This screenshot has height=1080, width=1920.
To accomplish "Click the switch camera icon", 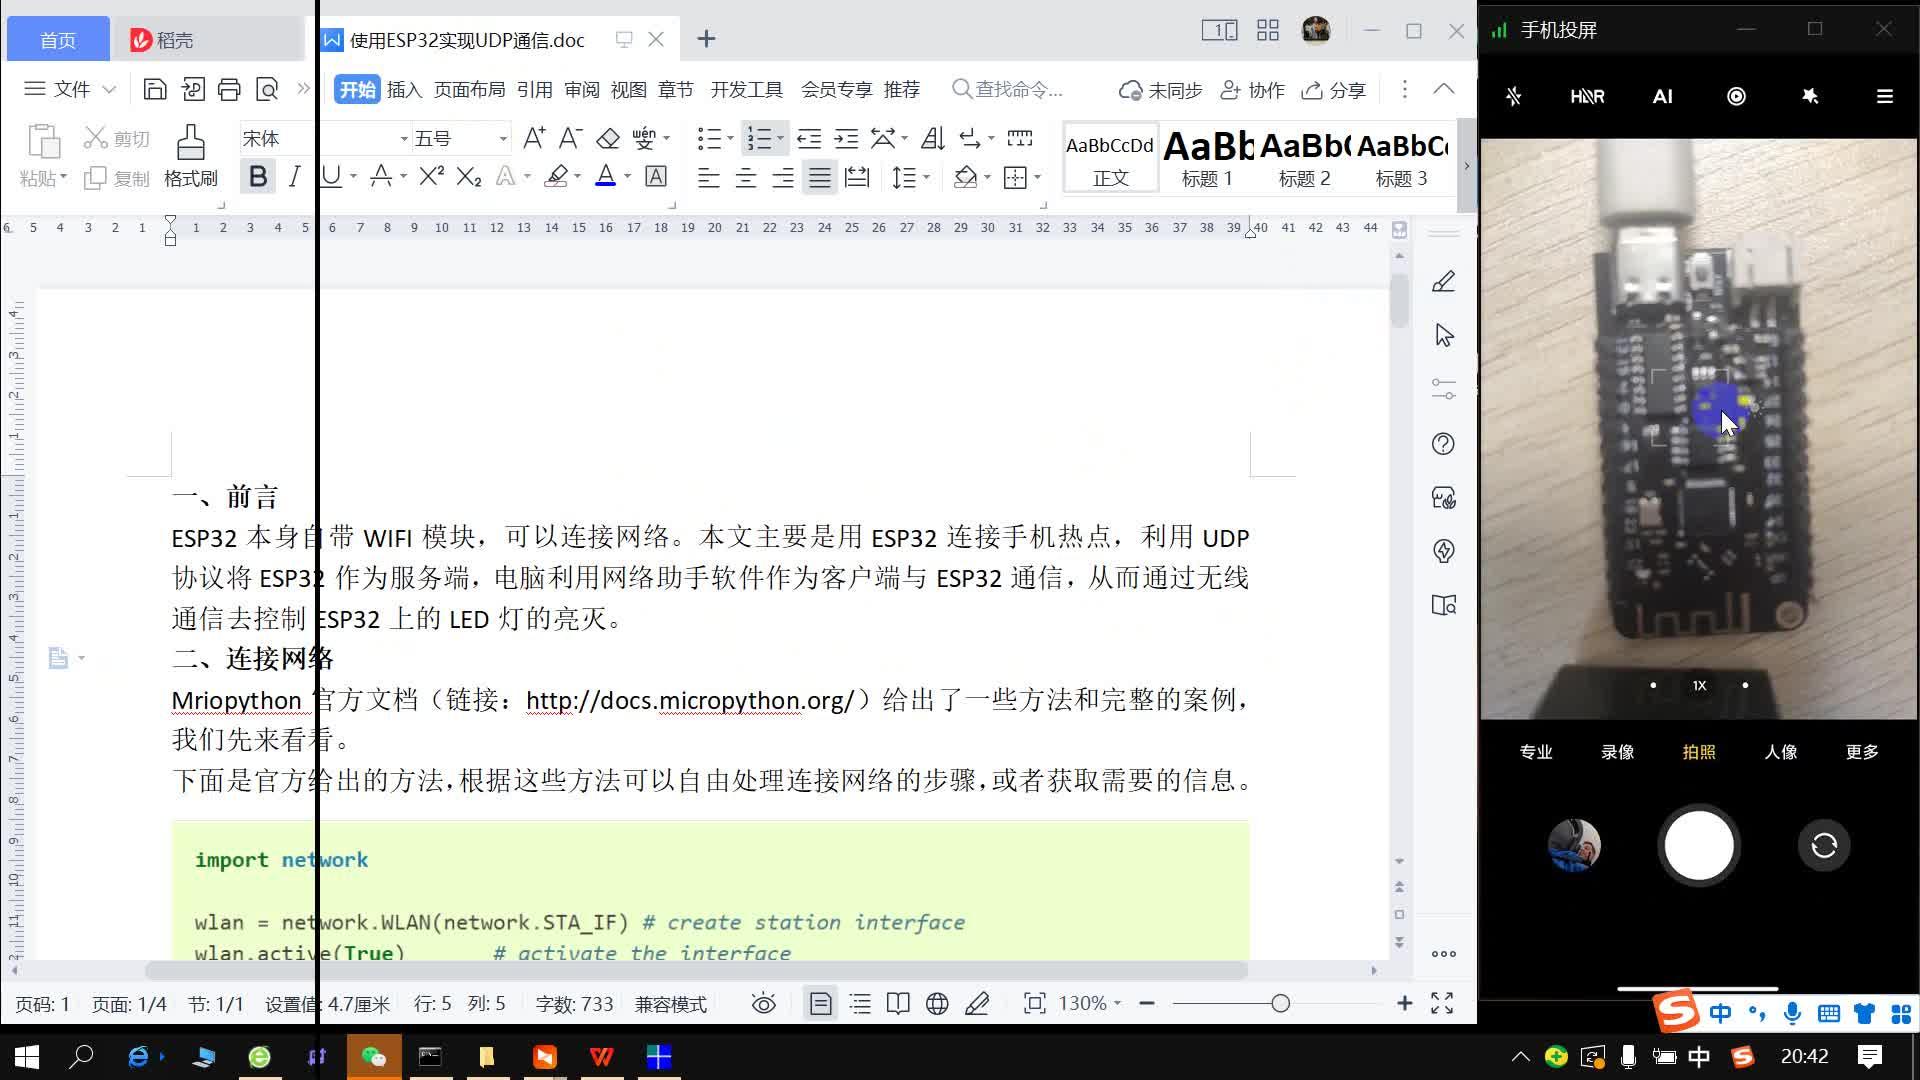I will click(x=1823, y=845).
